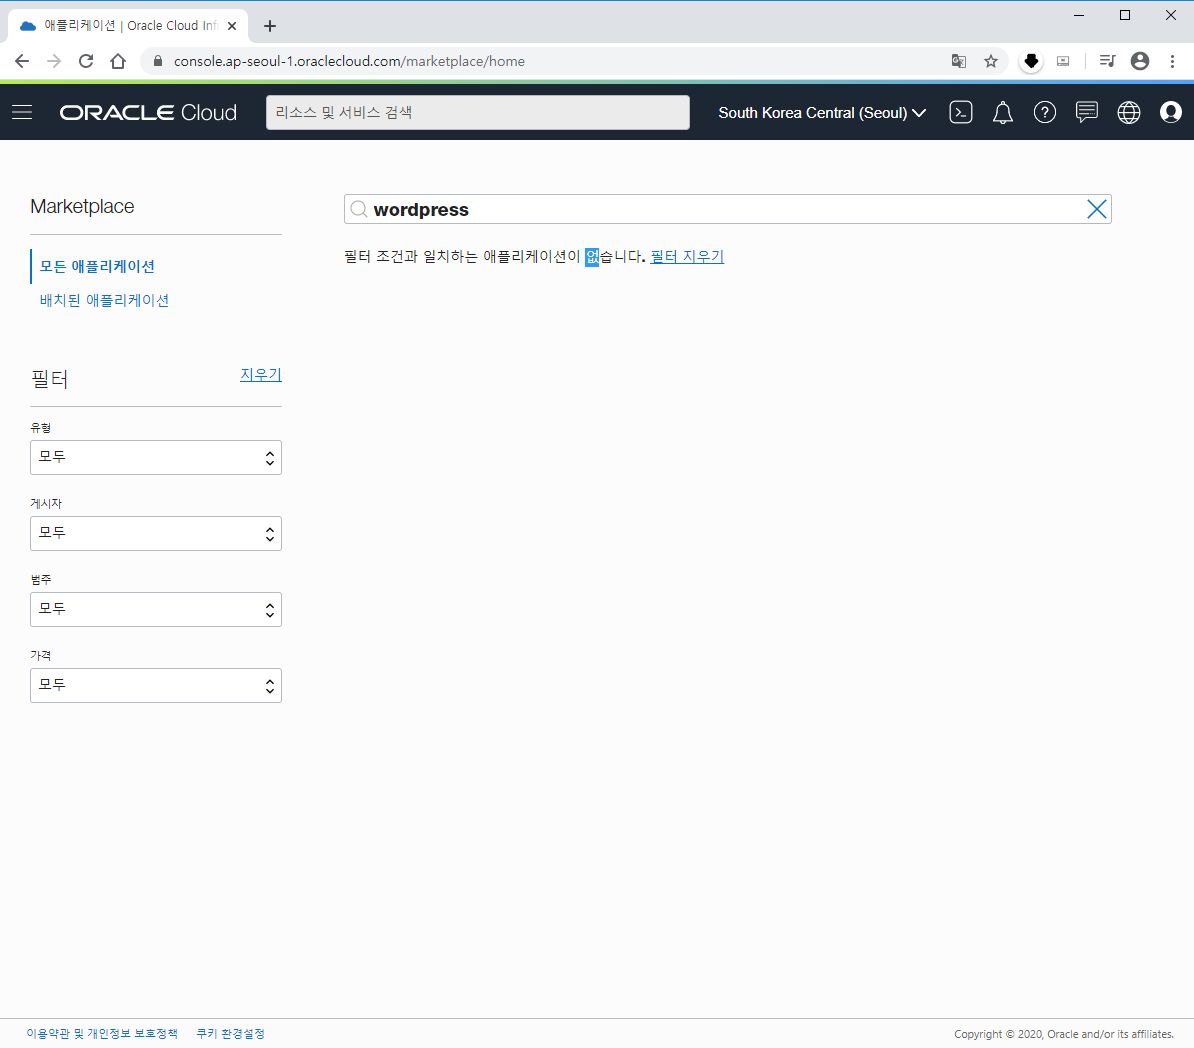
Task: Select 모든 애플리케이션 in sidebar
Action: point(97,267)
